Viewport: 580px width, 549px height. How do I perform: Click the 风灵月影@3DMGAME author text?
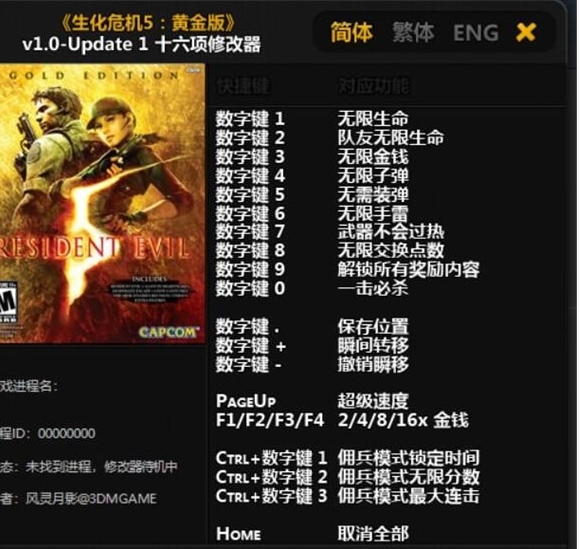point(91,499)
